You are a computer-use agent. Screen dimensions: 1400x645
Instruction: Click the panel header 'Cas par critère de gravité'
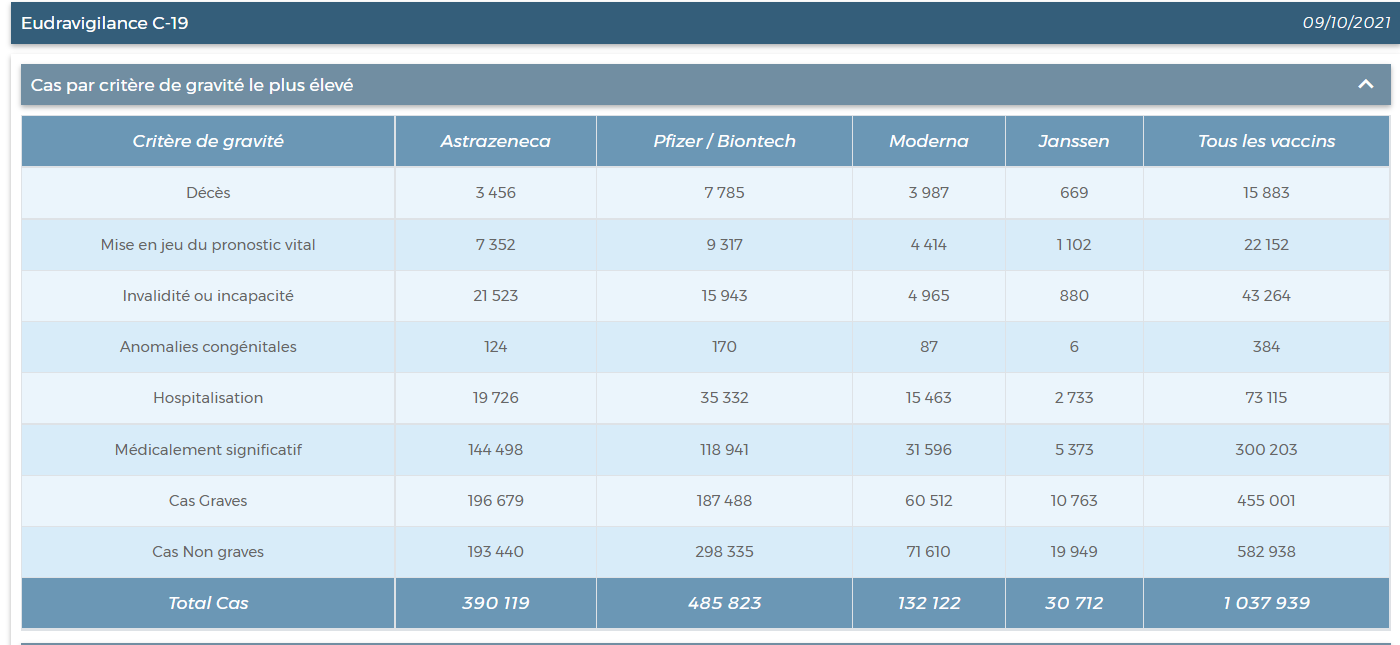pyautogui.click(x=192, y=86)
